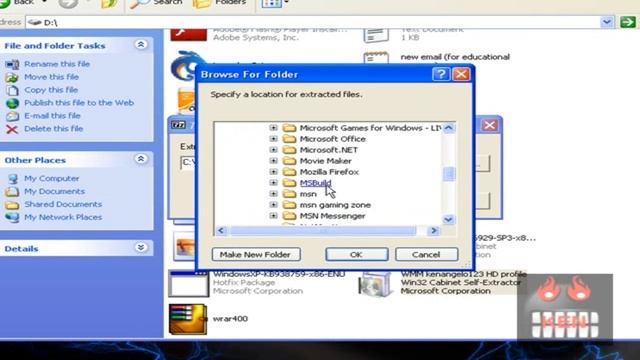Select the Adobe Flash Player installer icon

pyautogui.click(x=188, y=34)
